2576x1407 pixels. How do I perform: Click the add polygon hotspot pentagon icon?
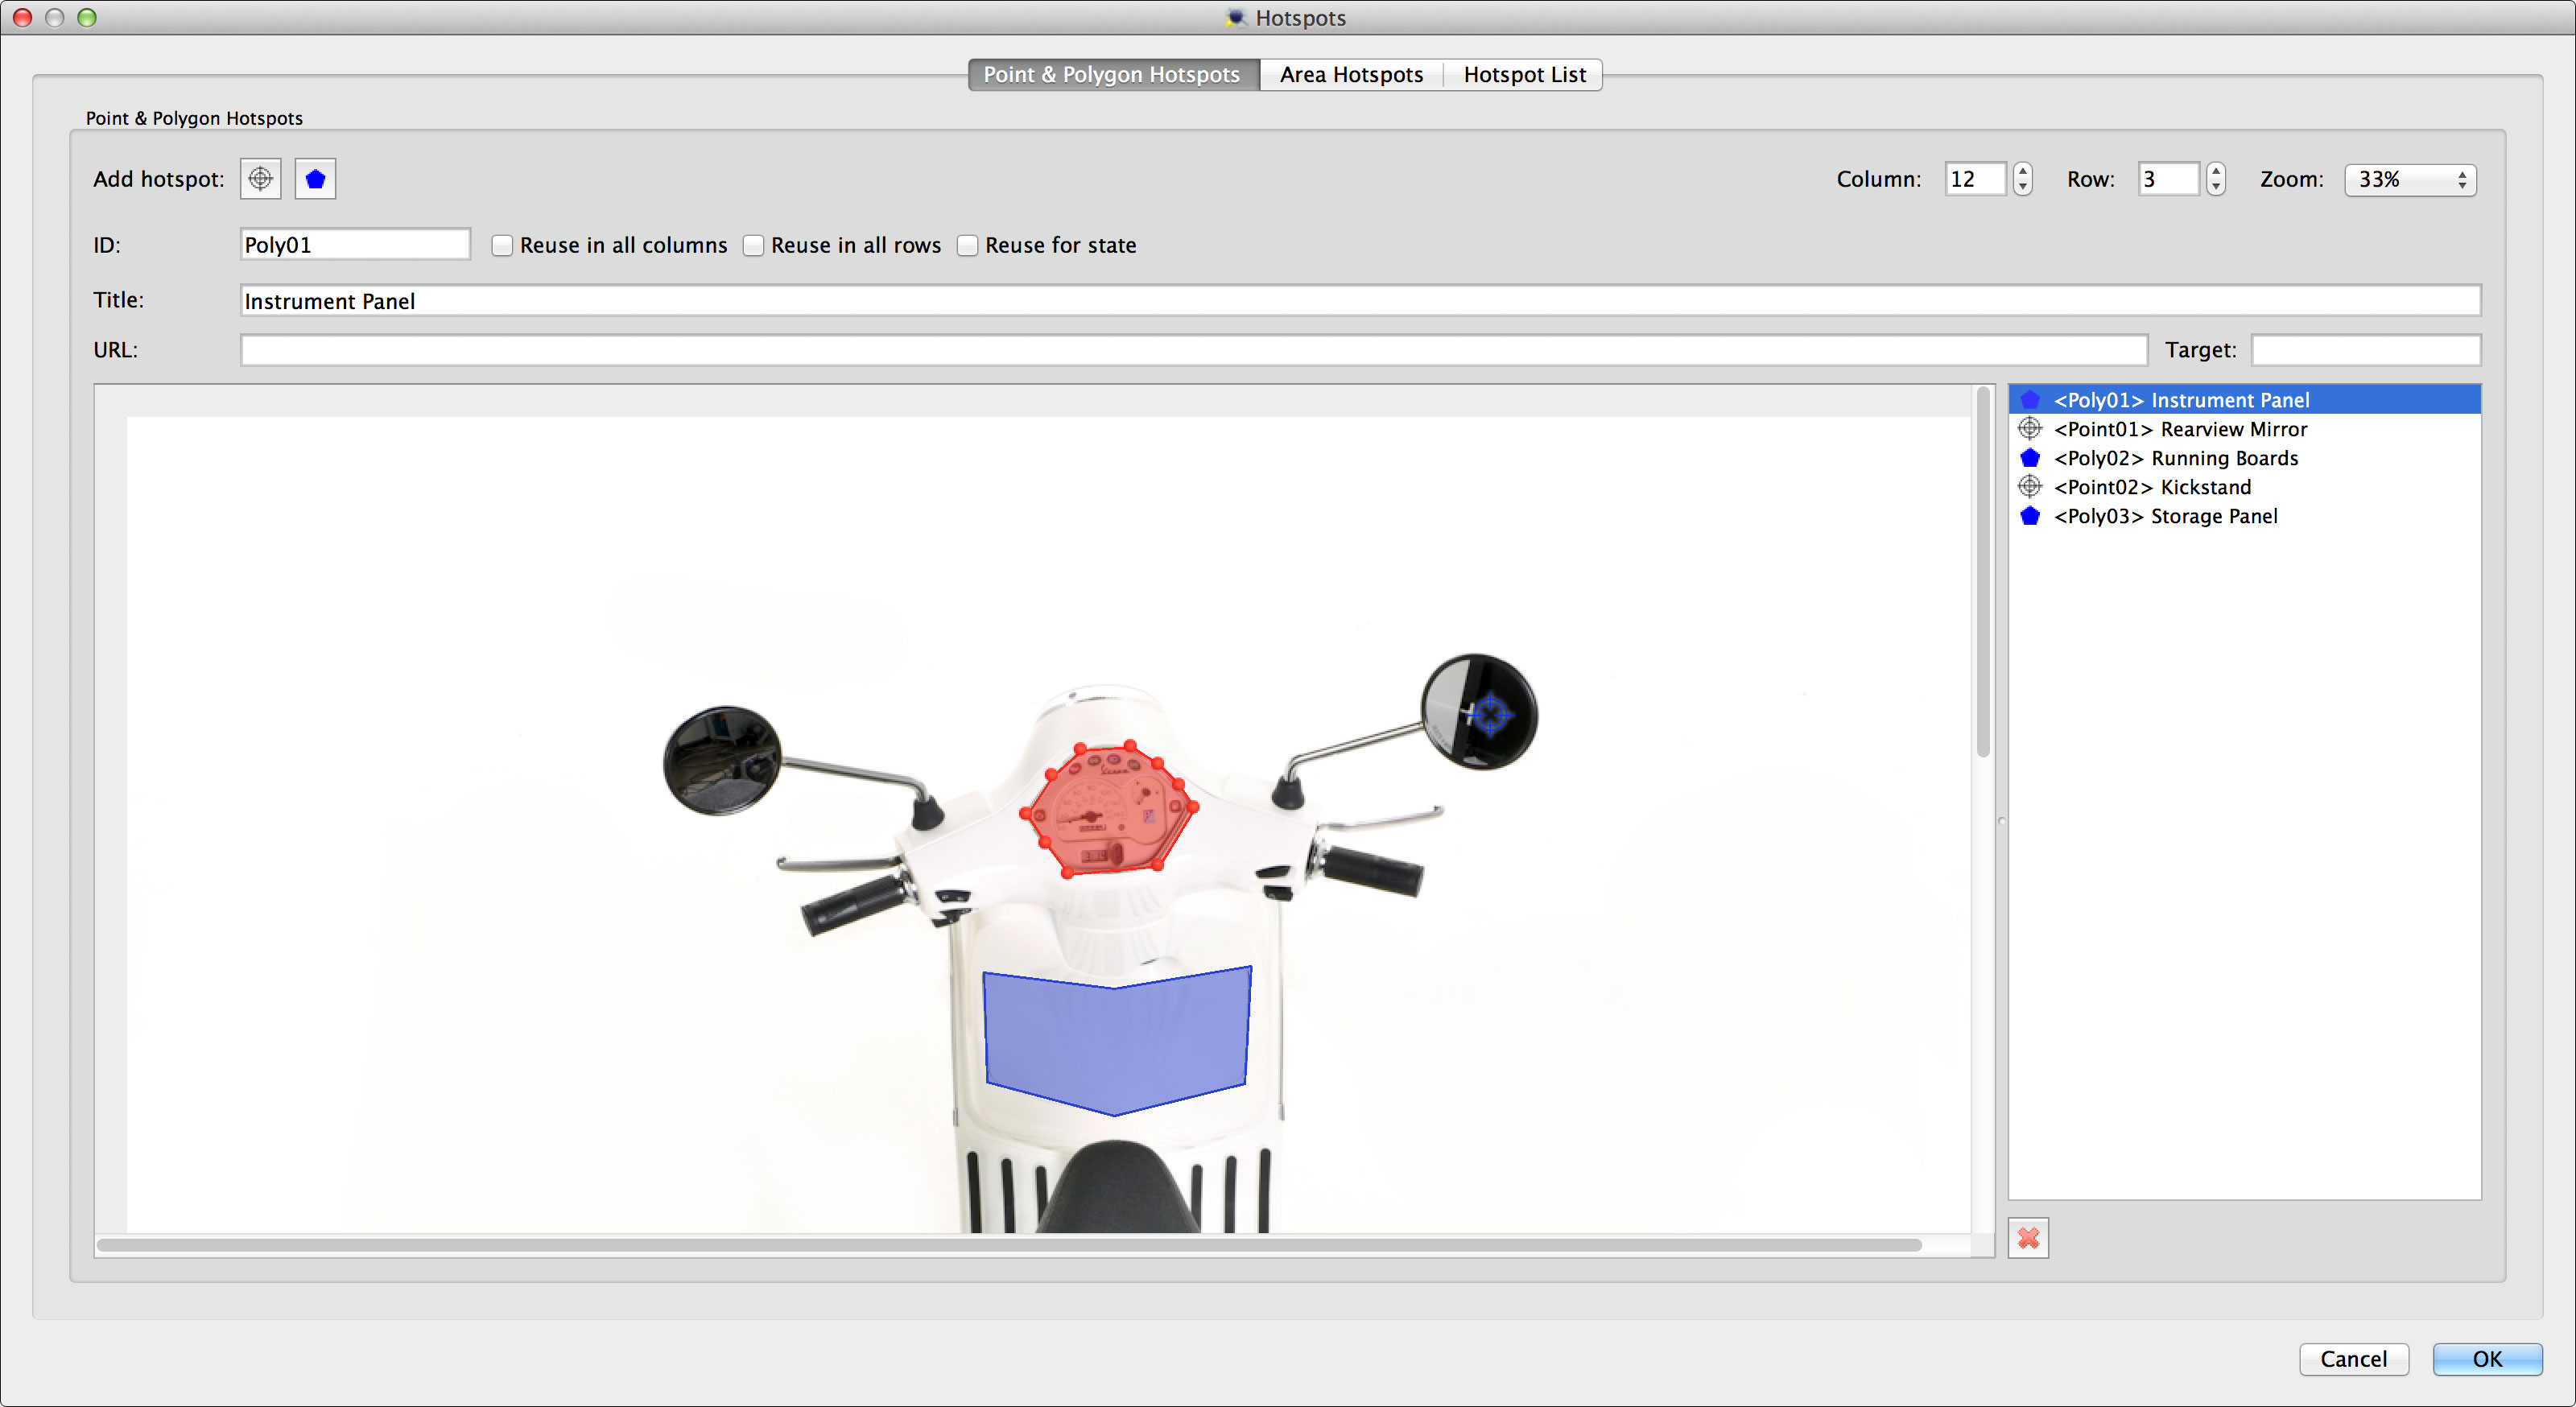pyautogui.click(x=315, y=179)
